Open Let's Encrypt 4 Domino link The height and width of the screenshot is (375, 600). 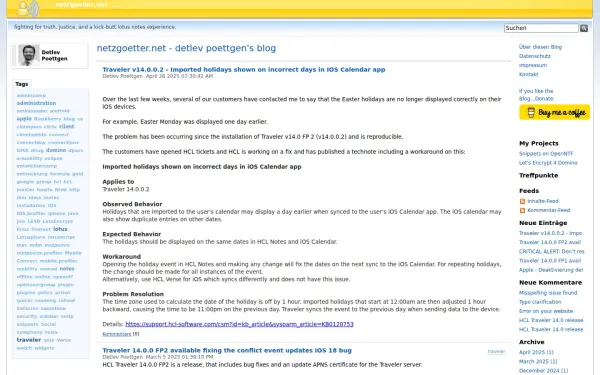coord(548,163)
